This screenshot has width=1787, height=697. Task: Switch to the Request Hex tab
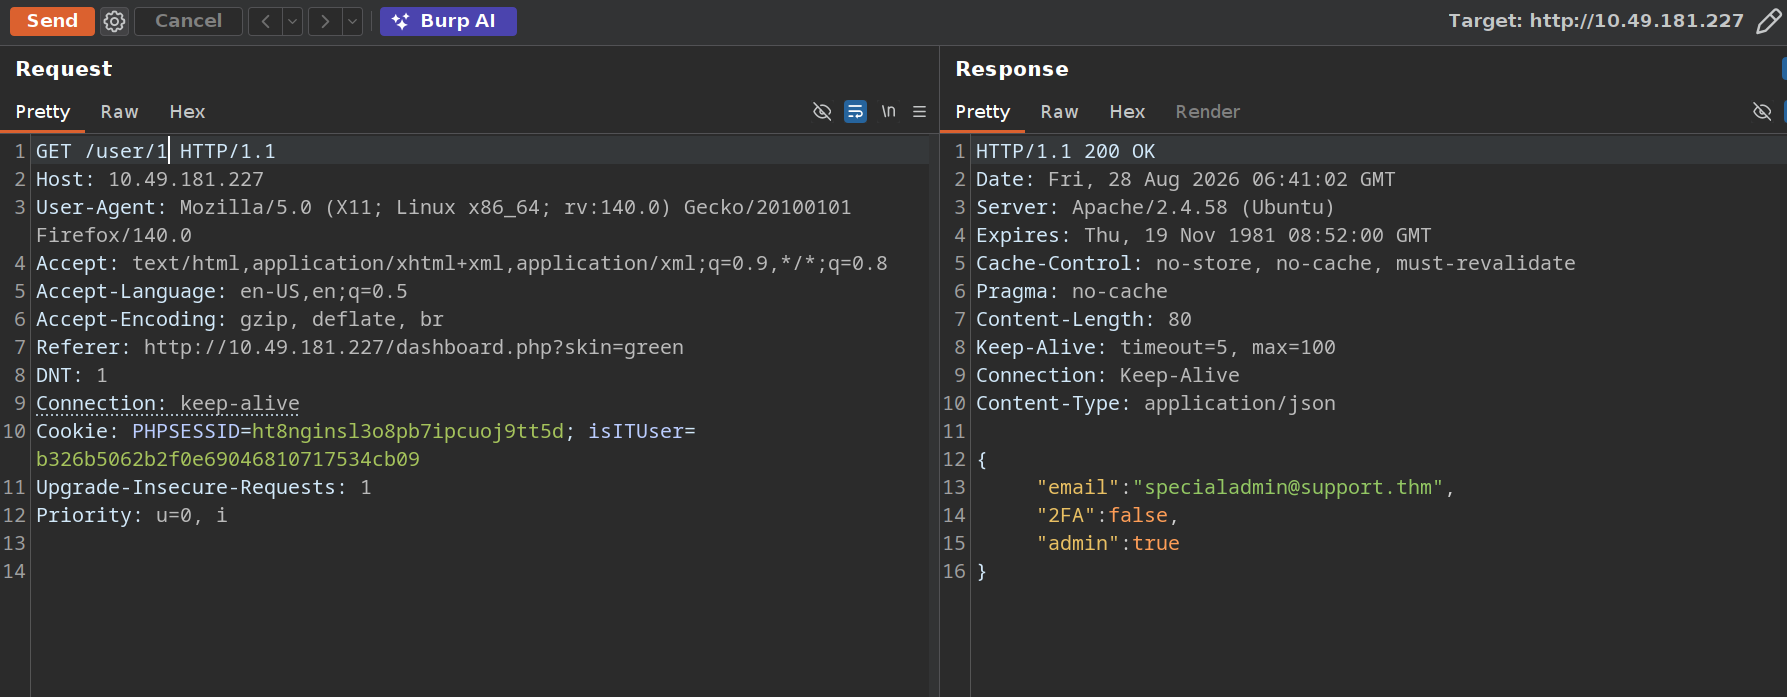[187, 112]
